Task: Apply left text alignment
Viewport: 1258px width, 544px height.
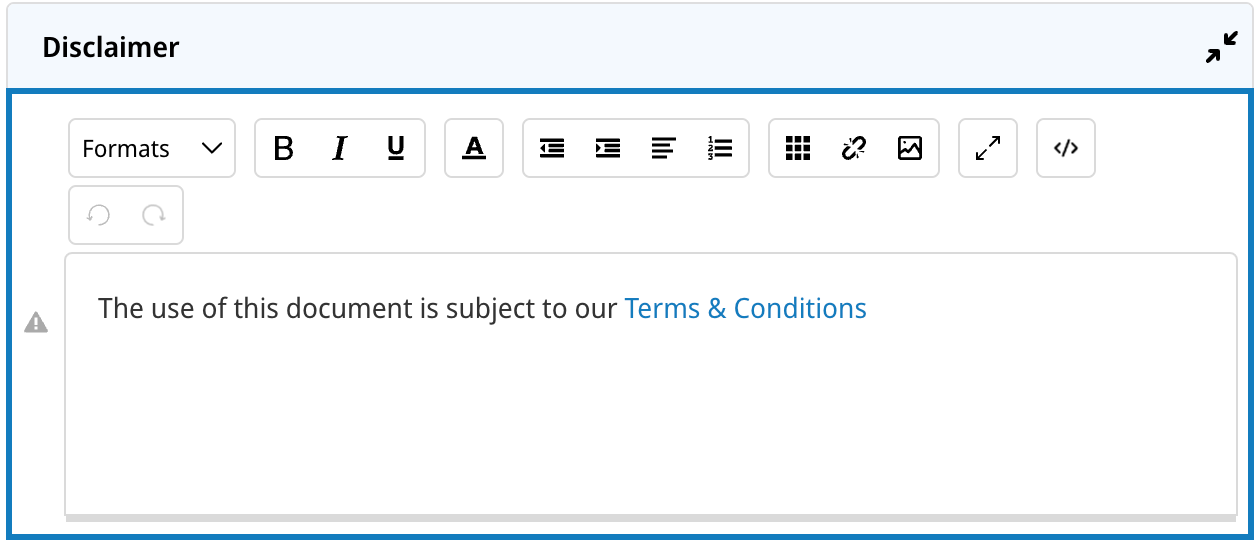Action: pyautogui.click(x=663, y=149)
